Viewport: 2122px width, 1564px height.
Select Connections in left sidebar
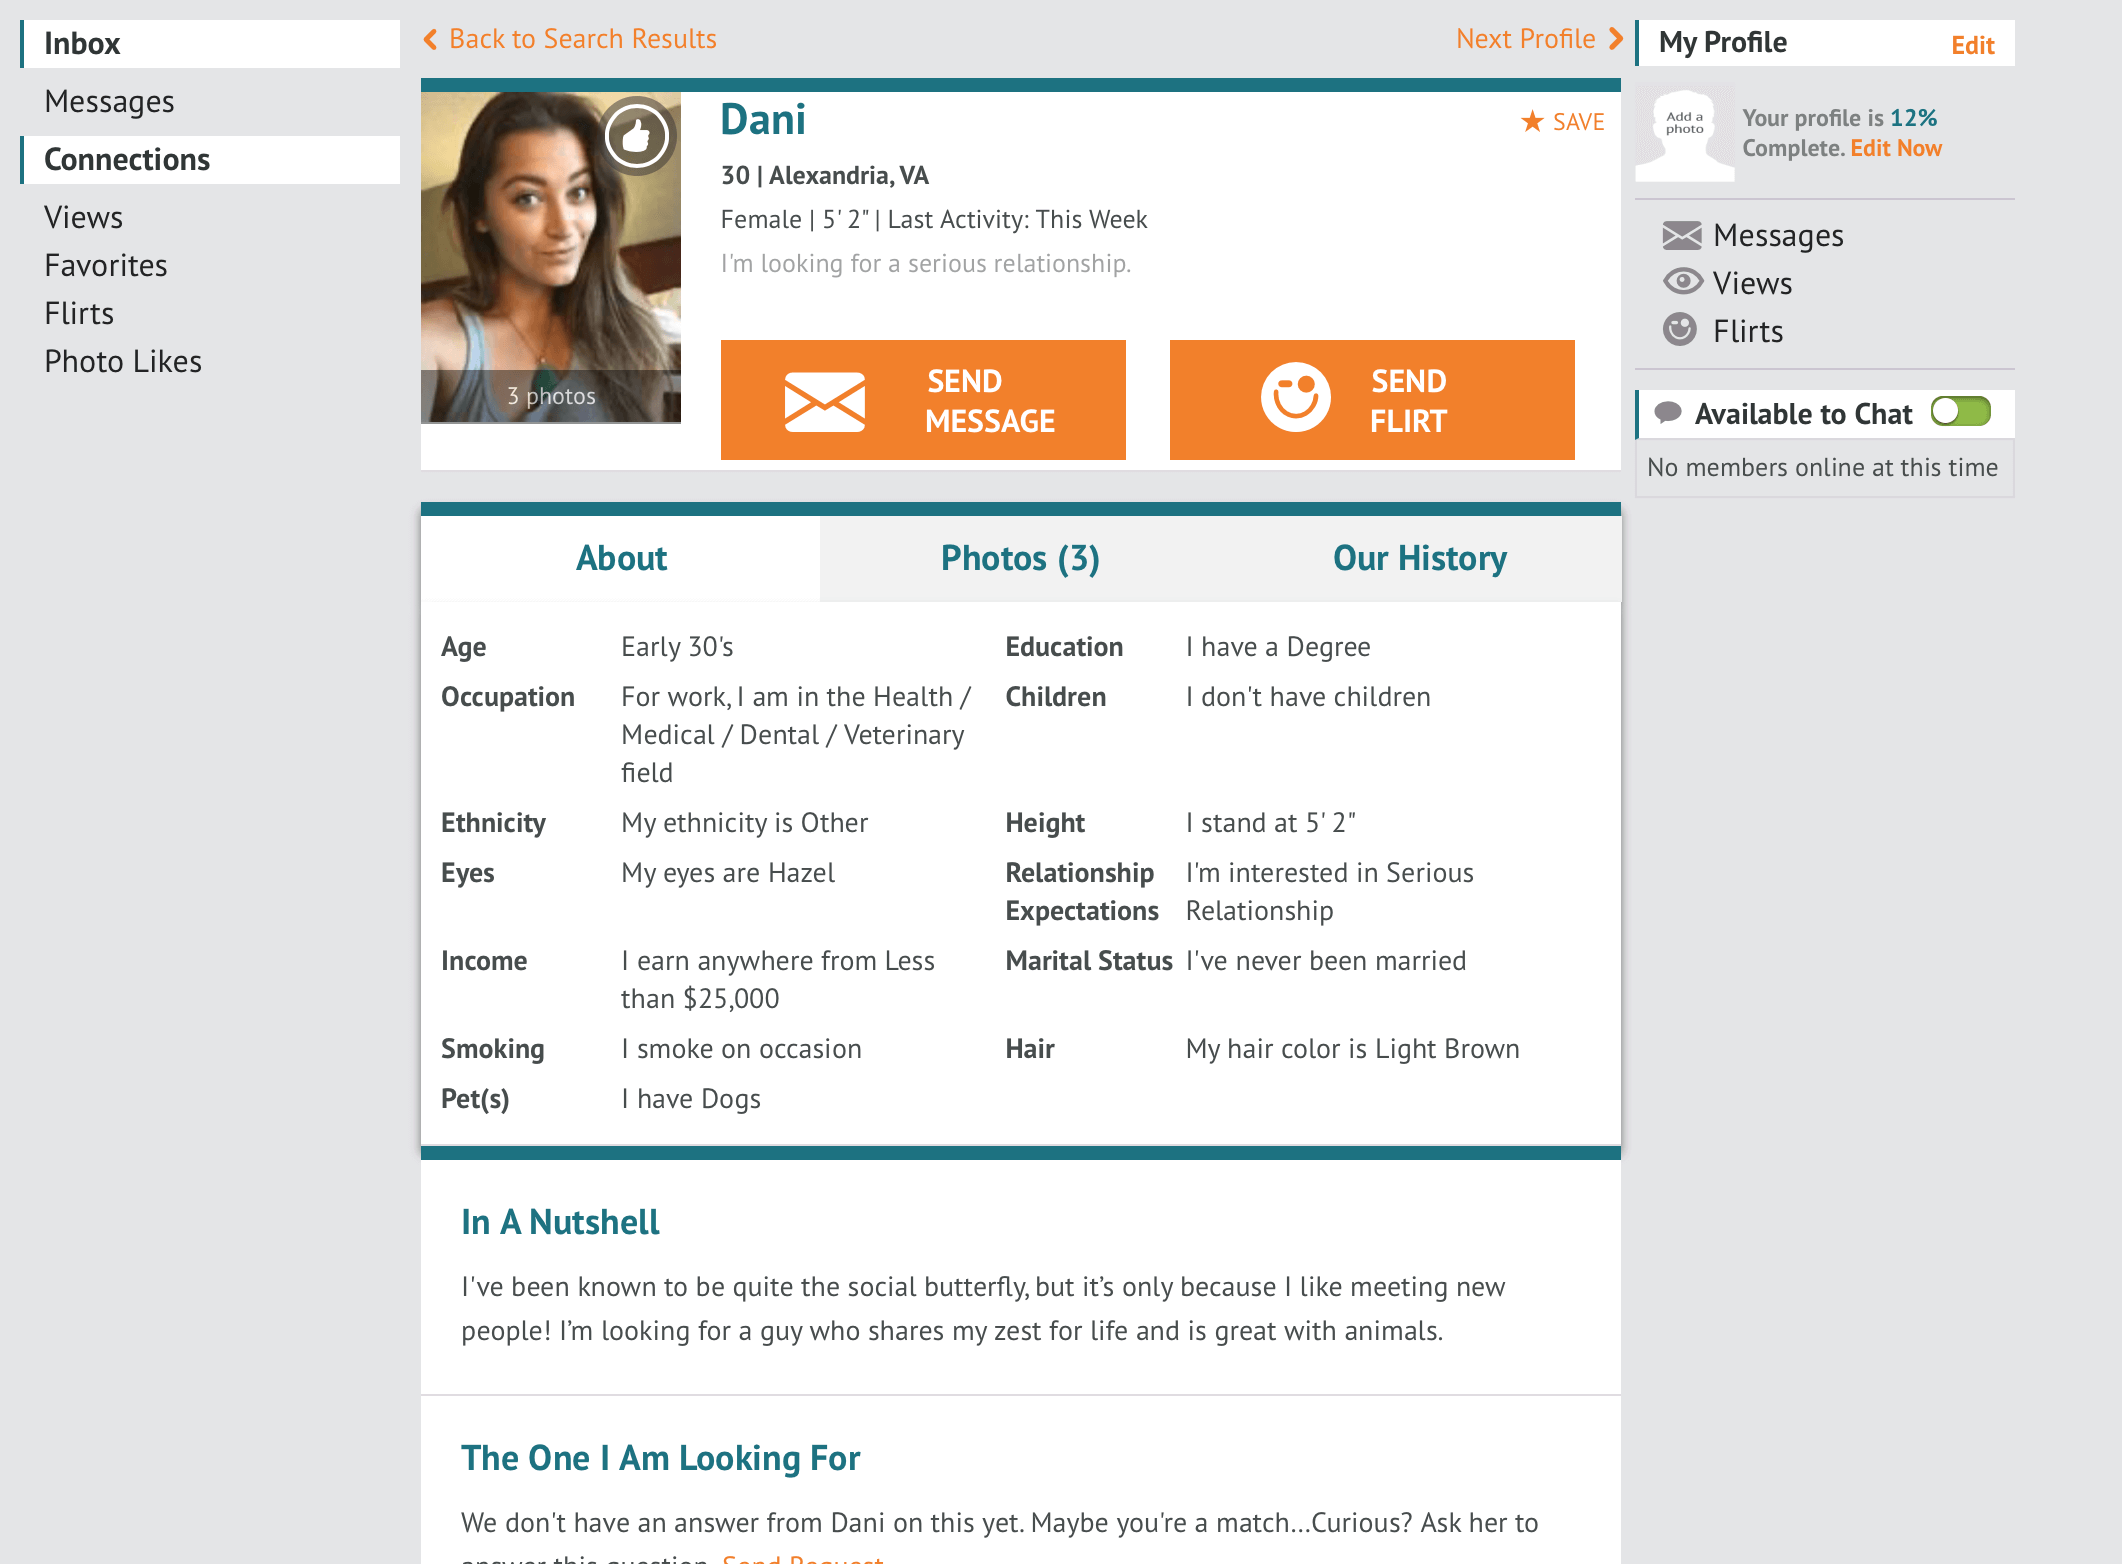[x=129, y=158]
